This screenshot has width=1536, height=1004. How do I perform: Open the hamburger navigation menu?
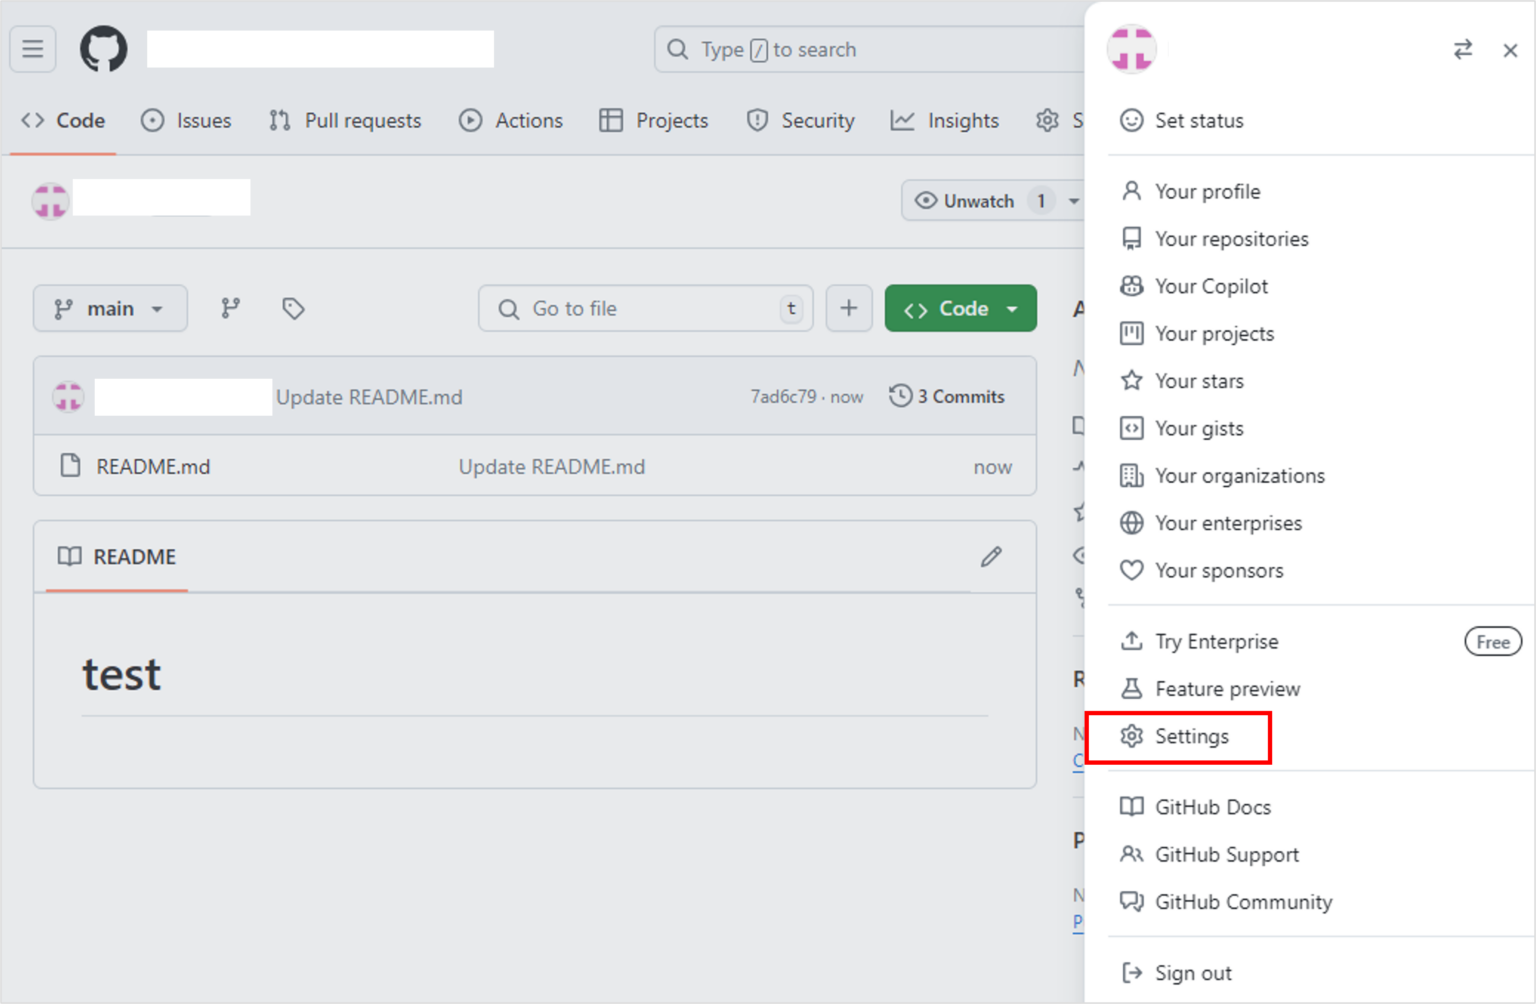(33, 49)
